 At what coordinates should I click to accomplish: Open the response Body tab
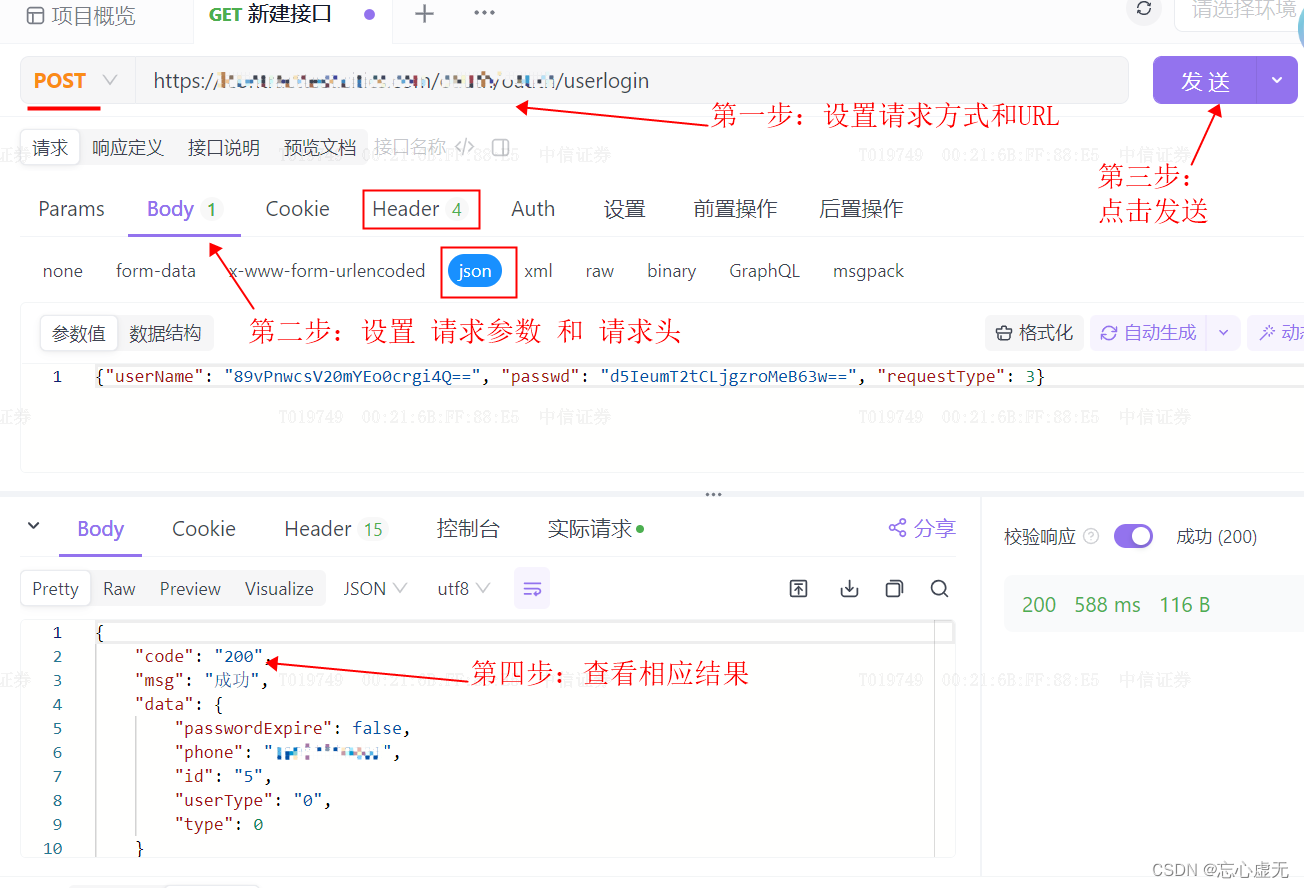coord(100,529)
